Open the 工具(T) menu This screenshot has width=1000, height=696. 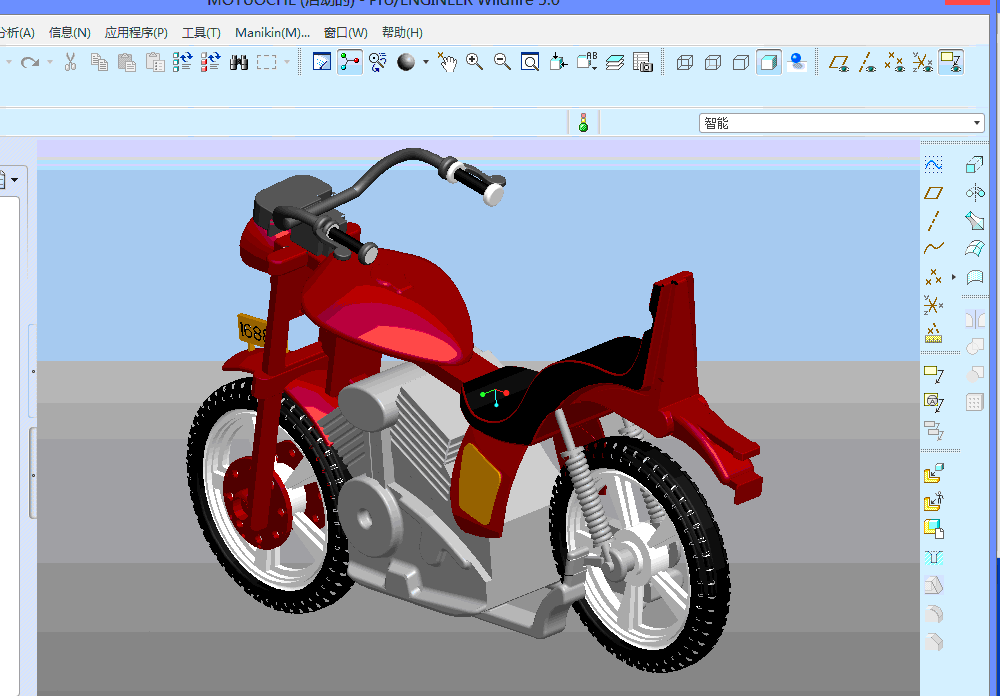coord(201,32)
